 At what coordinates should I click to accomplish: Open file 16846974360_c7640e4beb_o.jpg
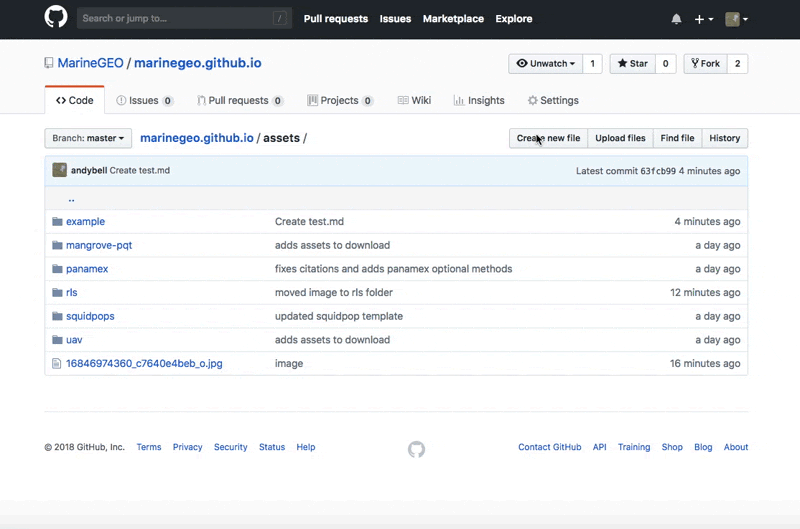(144, 364)
